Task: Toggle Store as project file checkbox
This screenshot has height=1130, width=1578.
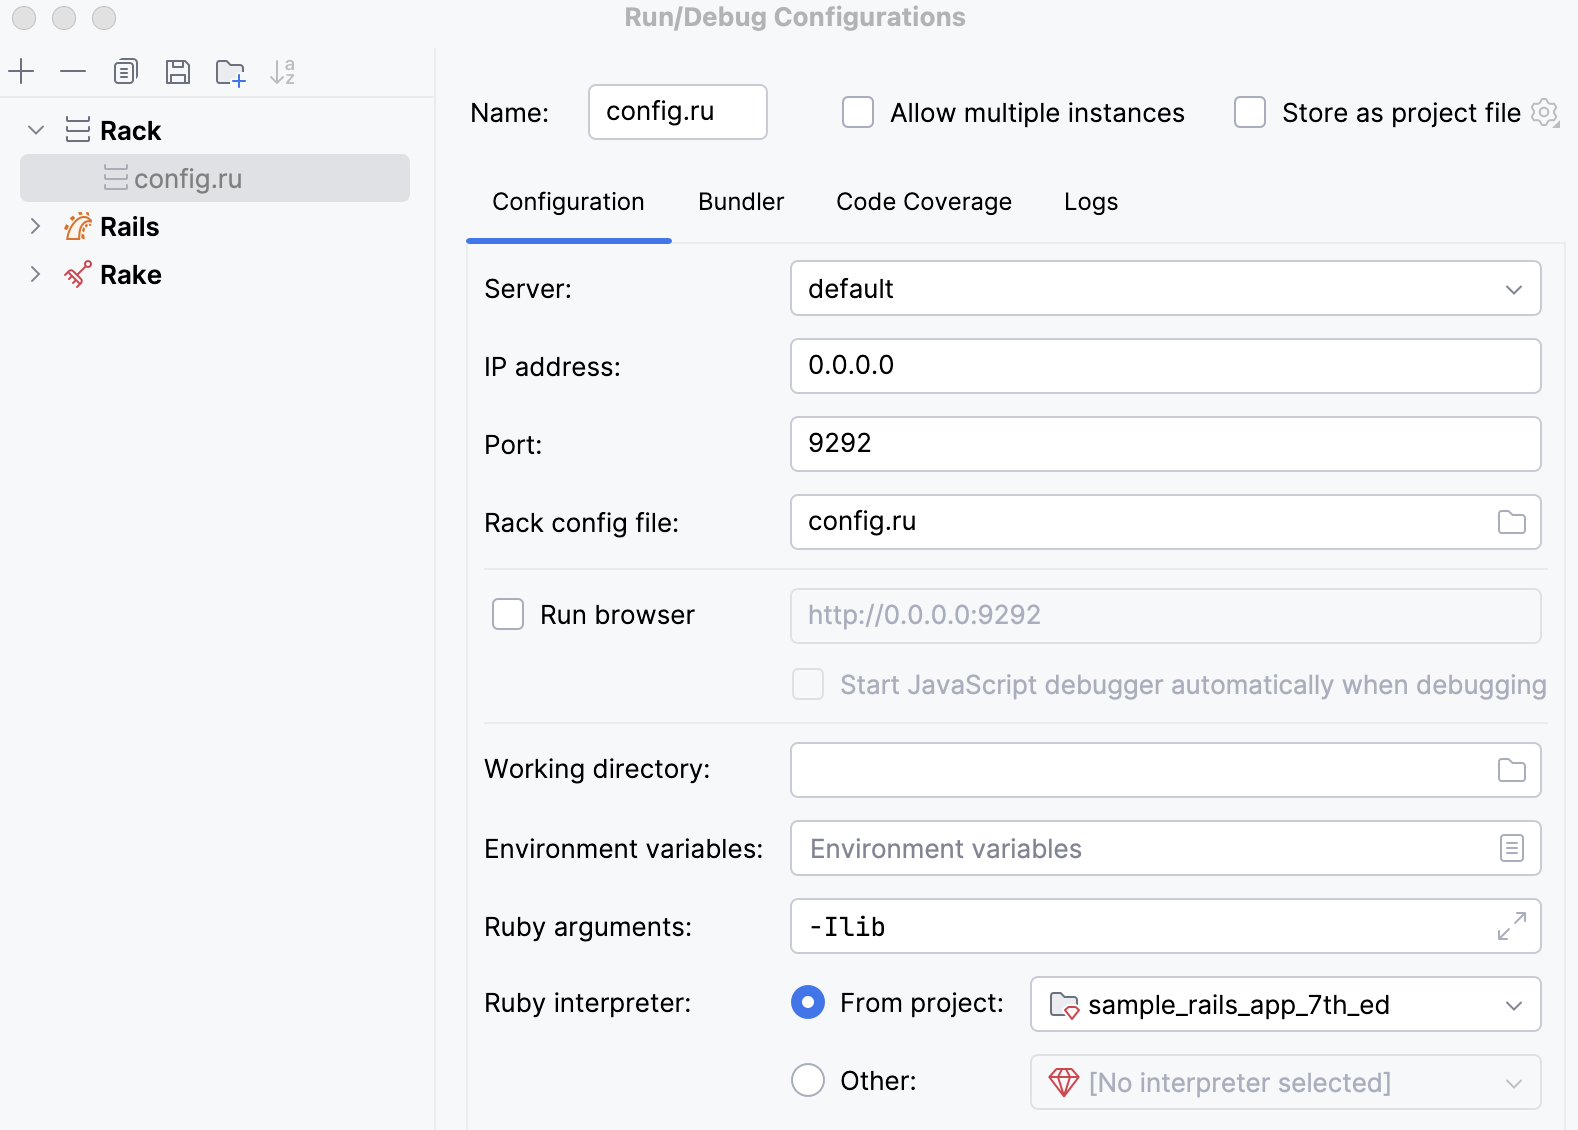Action: pos(1250,112)
